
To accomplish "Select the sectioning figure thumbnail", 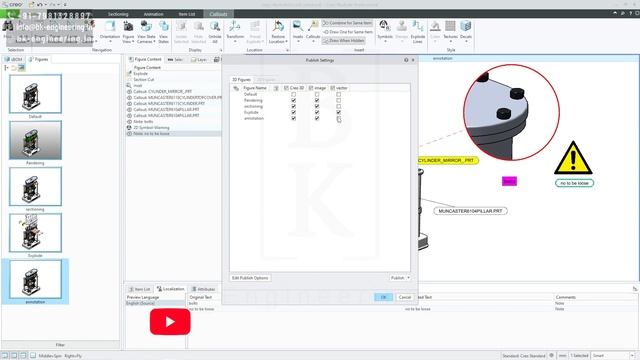I will click(x=35, y=187).
